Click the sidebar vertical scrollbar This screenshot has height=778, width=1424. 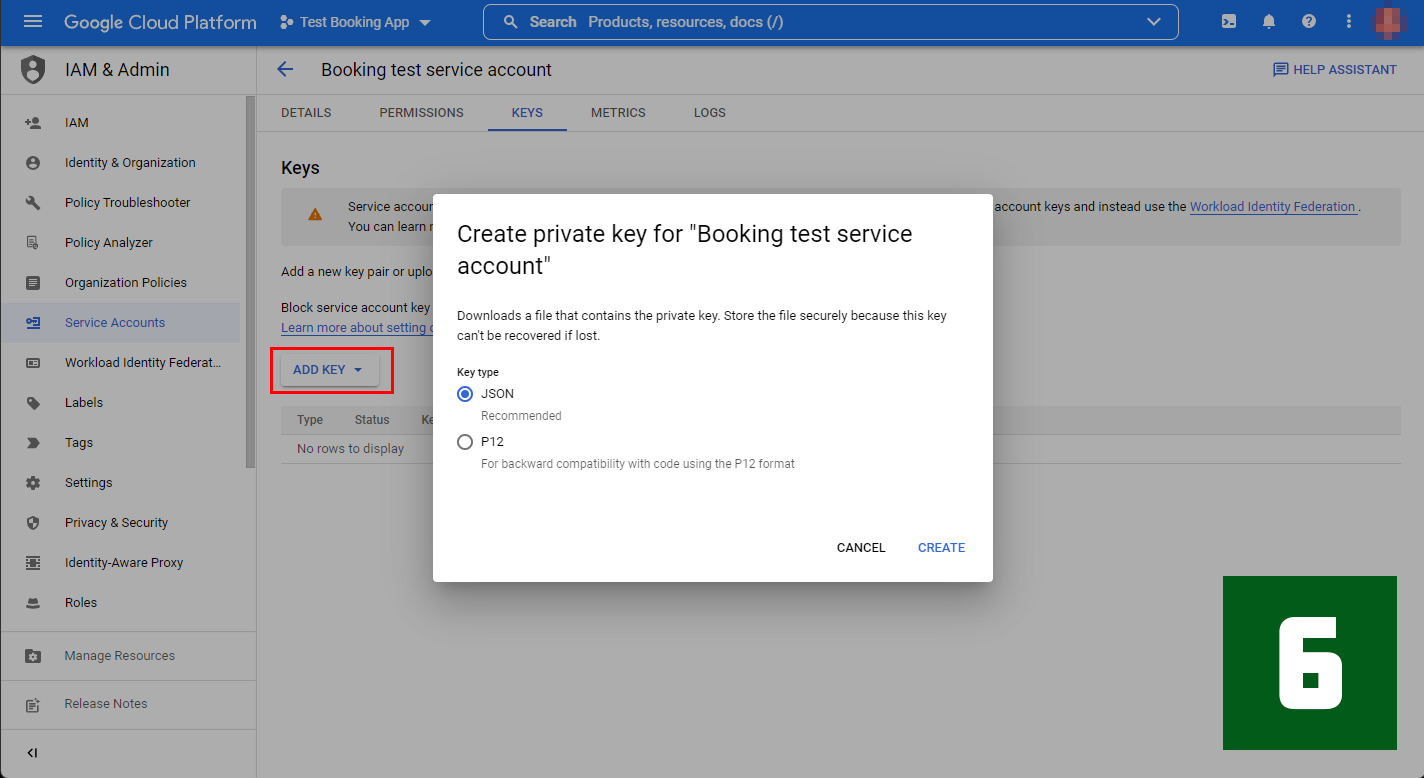pos(250,282)
